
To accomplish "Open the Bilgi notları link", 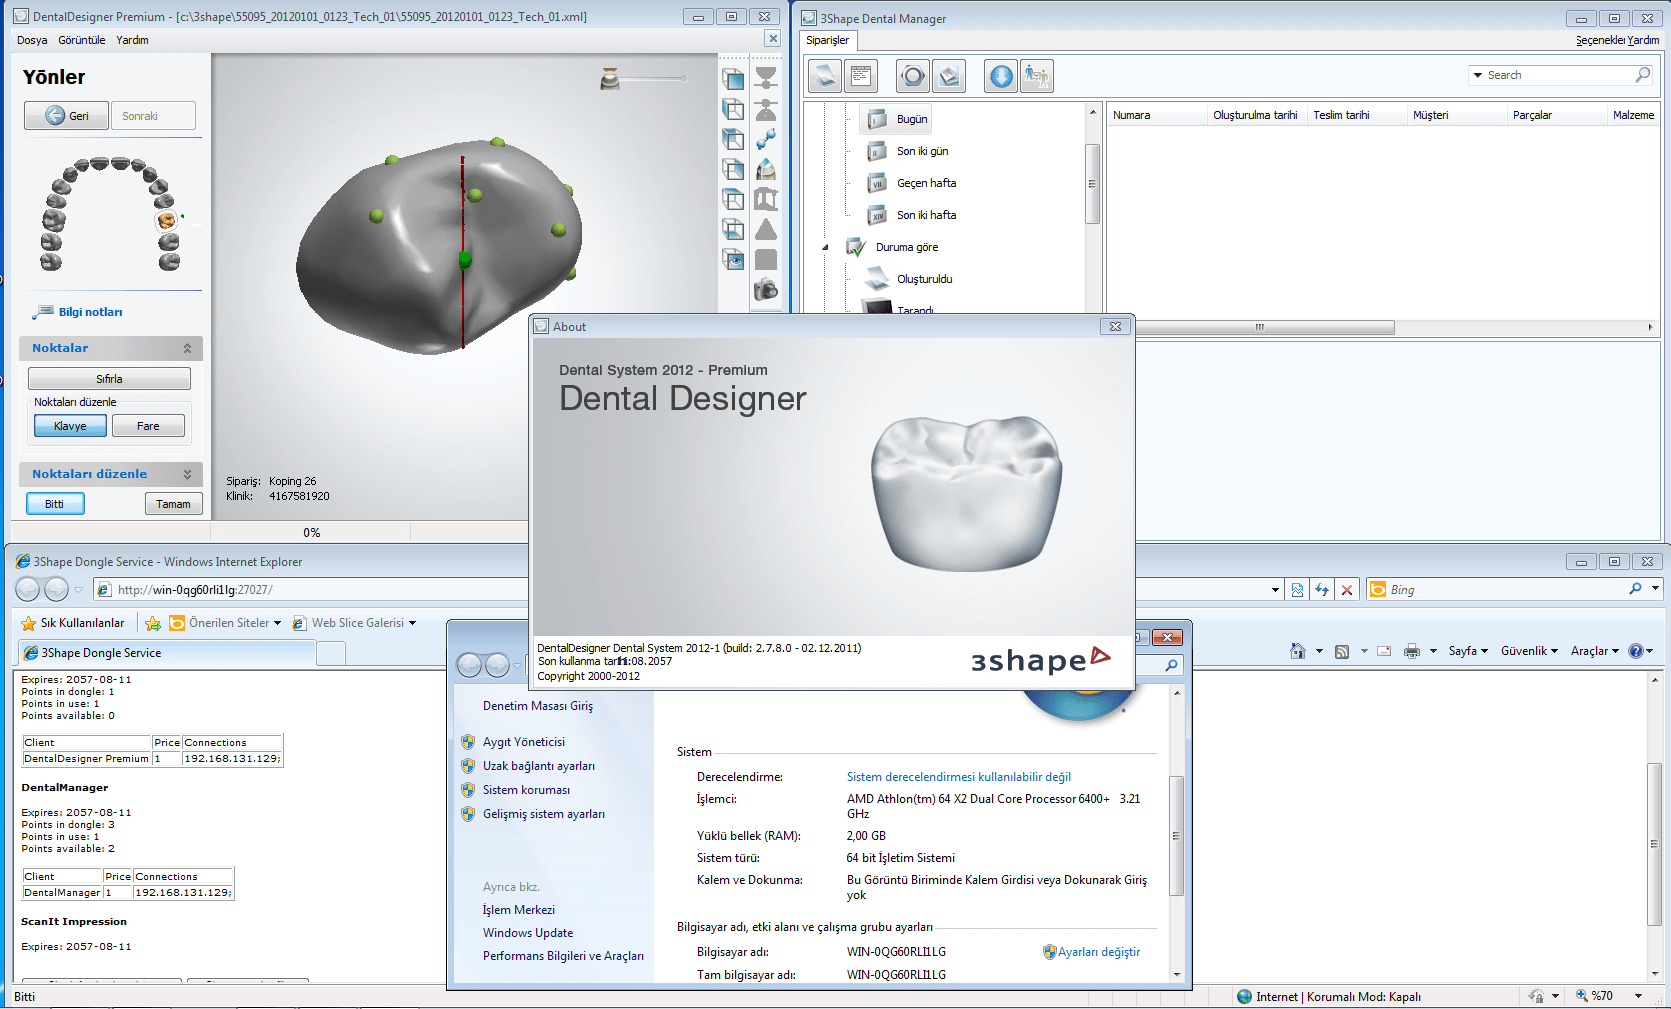I will pos(90,312).
